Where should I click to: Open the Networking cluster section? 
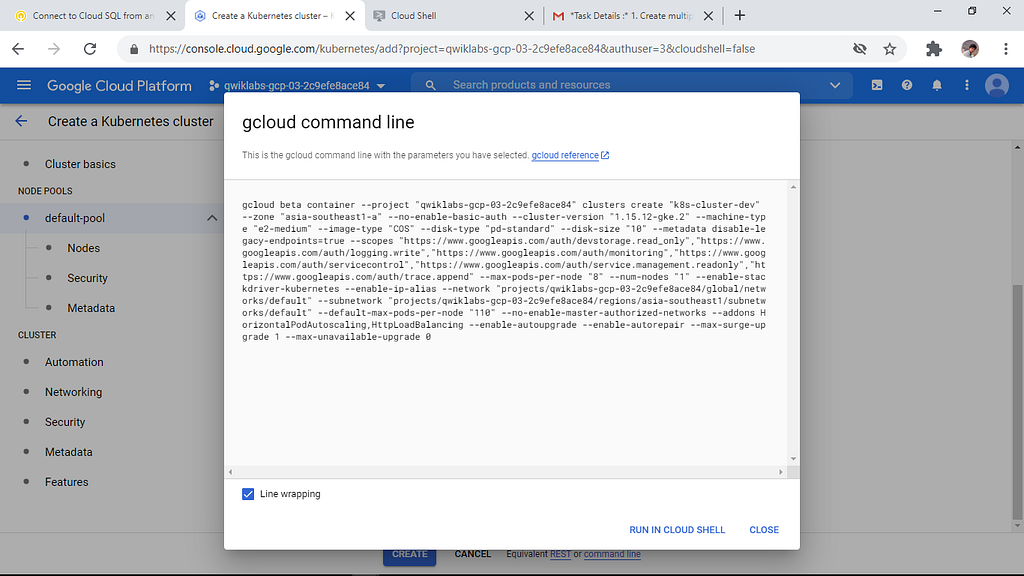coord(73,392)
